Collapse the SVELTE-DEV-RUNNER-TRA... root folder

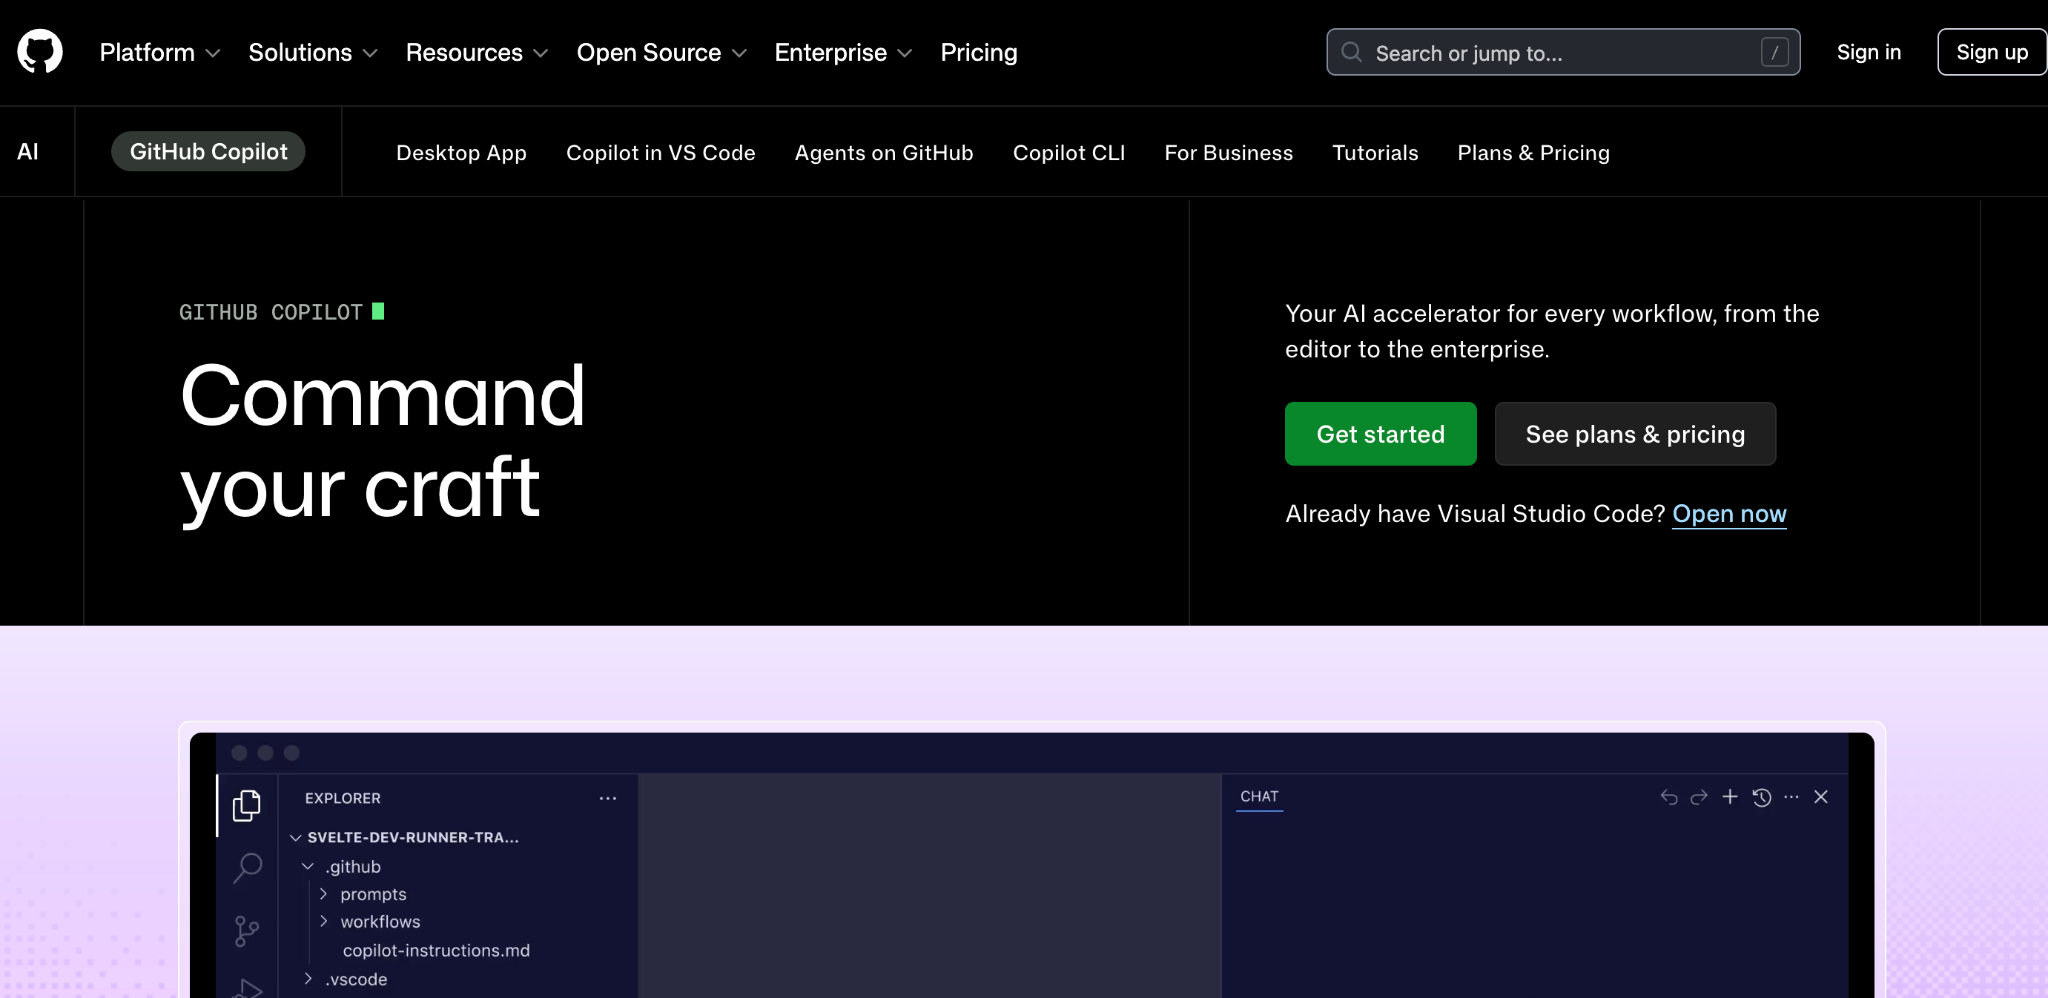point(404,837)
